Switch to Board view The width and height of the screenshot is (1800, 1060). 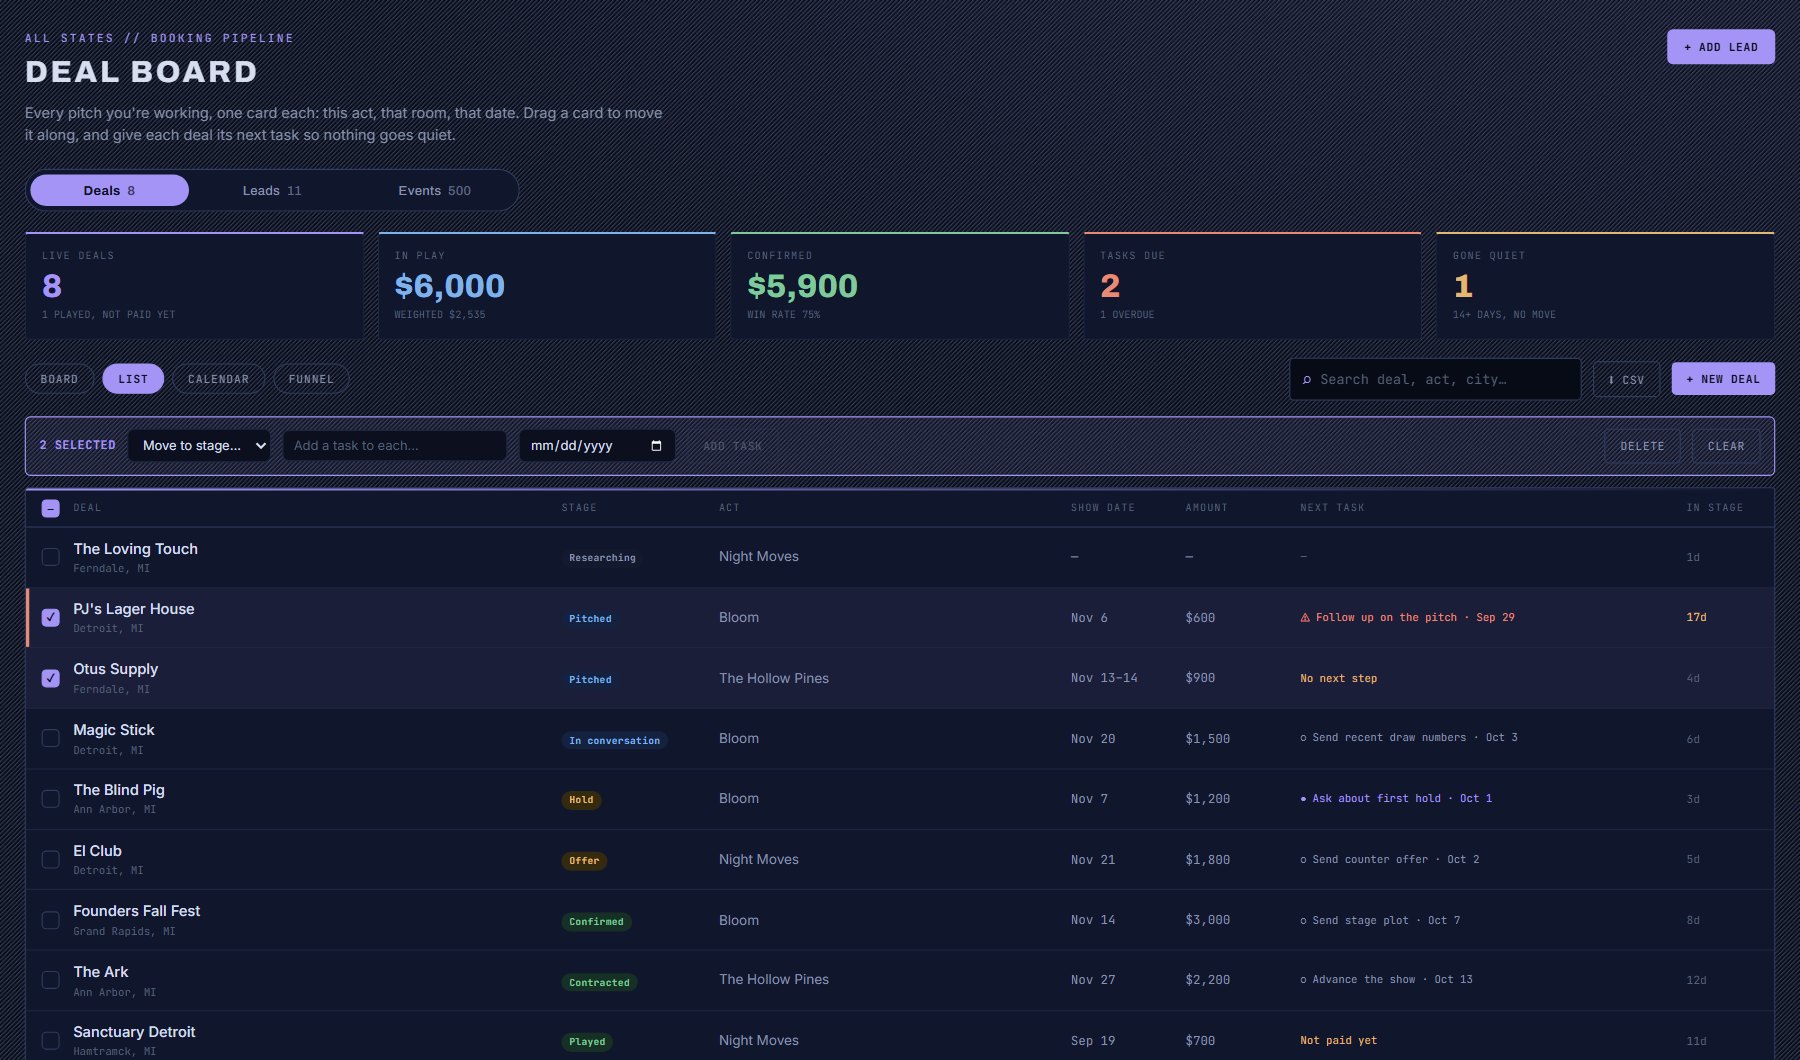click(59, 379)
